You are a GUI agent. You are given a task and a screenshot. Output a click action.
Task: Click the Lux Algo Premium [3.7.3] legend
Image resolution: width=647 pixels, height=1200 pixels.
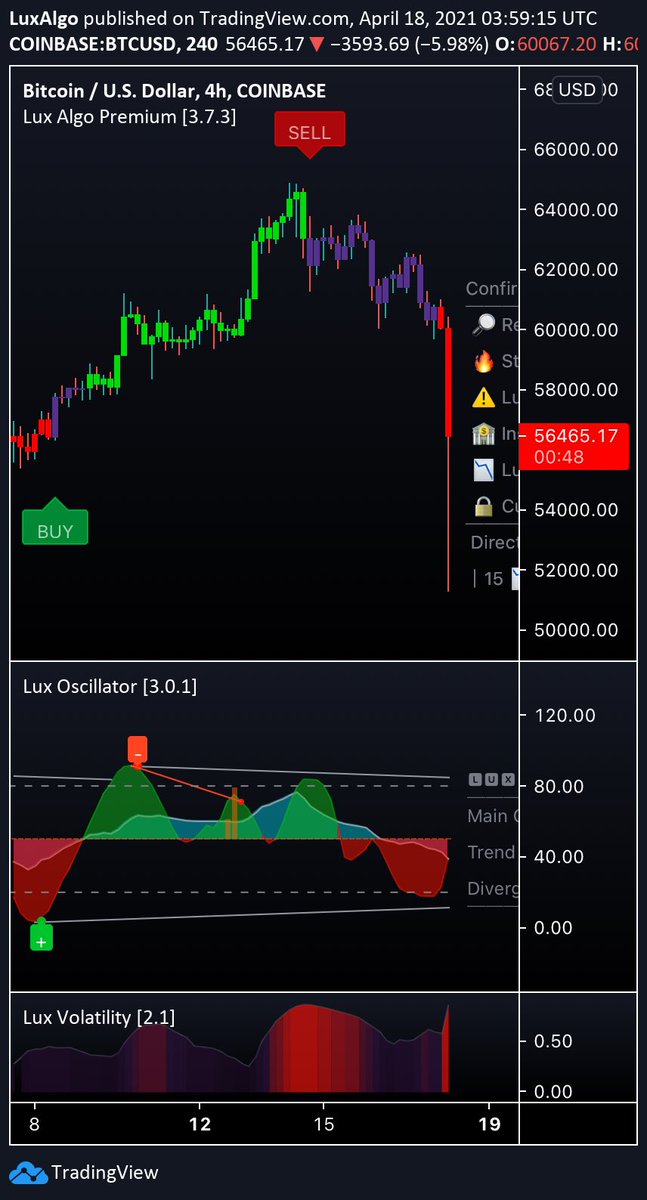[129, 116]
